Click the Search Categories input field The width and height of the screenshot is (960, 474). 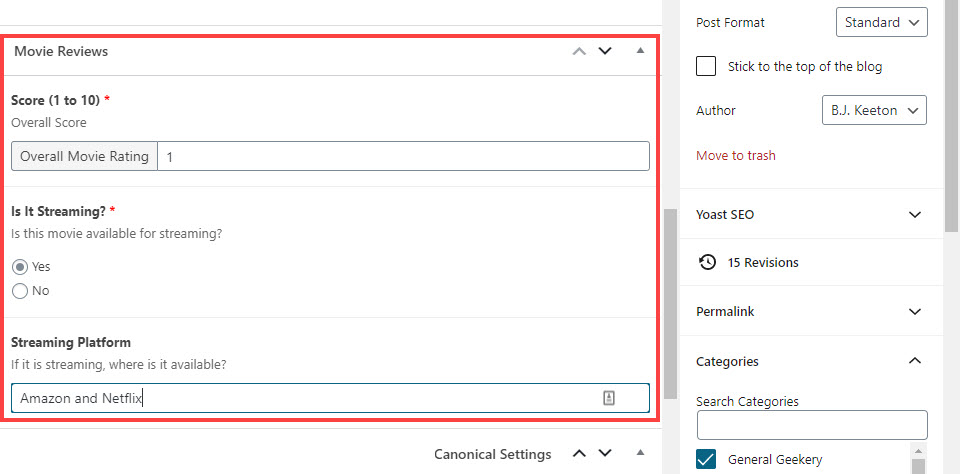(812, 425)
